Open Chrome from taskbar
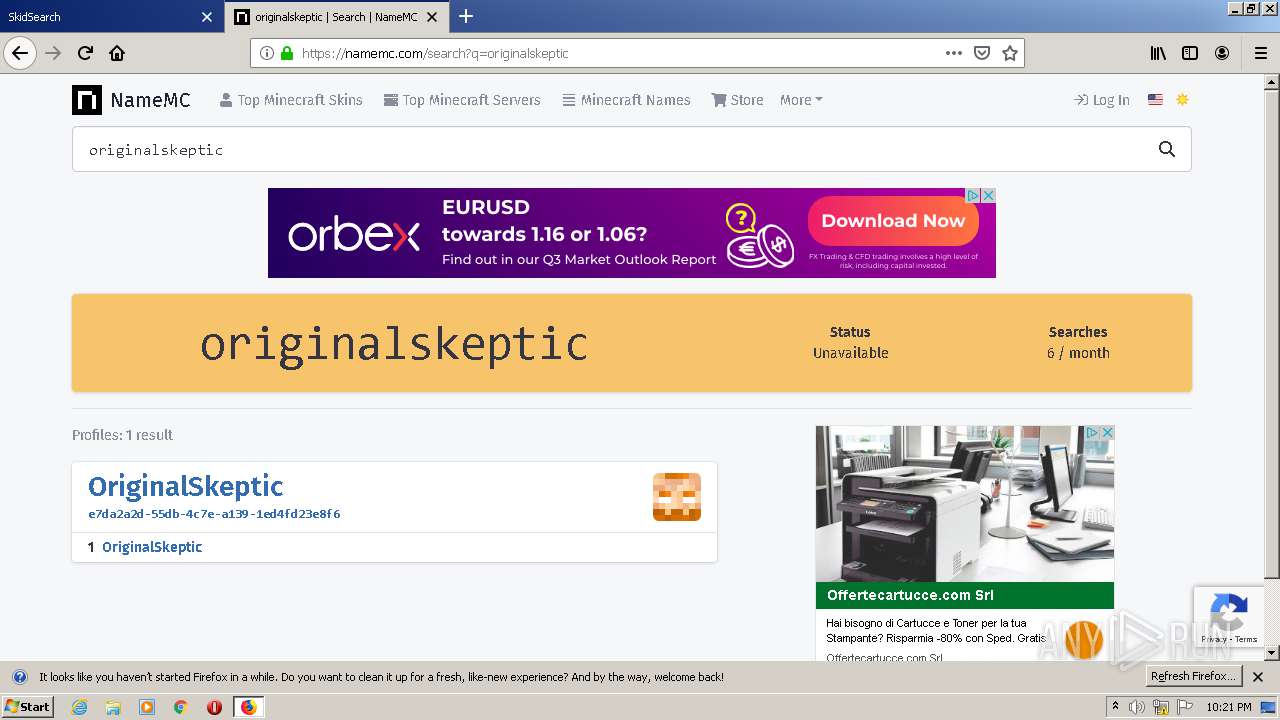The width and height of the screenshot is (1280, 720). 181,707
